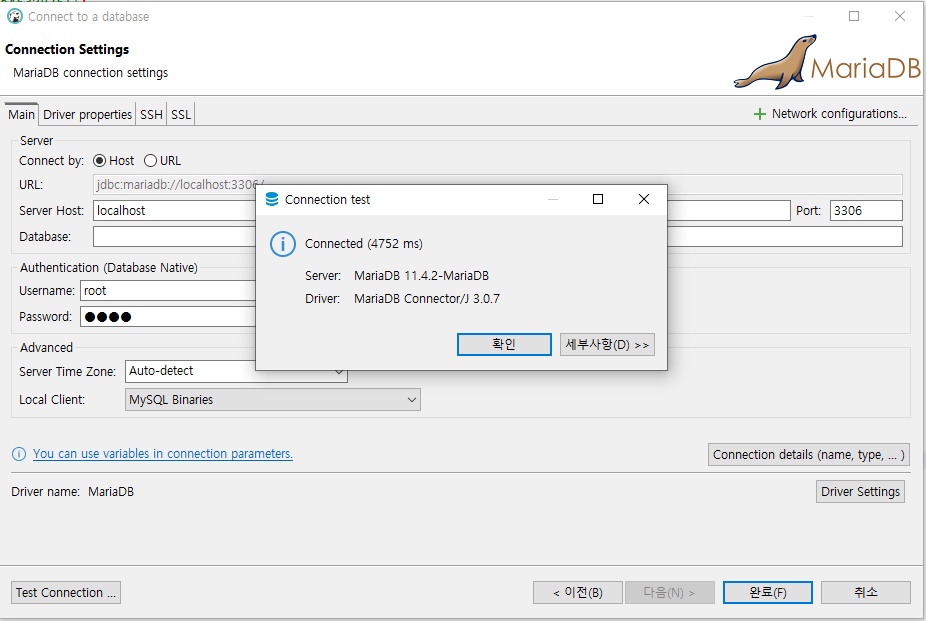Switch to the Main tab
This screenshot has width=926, height=621.
(21, 115)
